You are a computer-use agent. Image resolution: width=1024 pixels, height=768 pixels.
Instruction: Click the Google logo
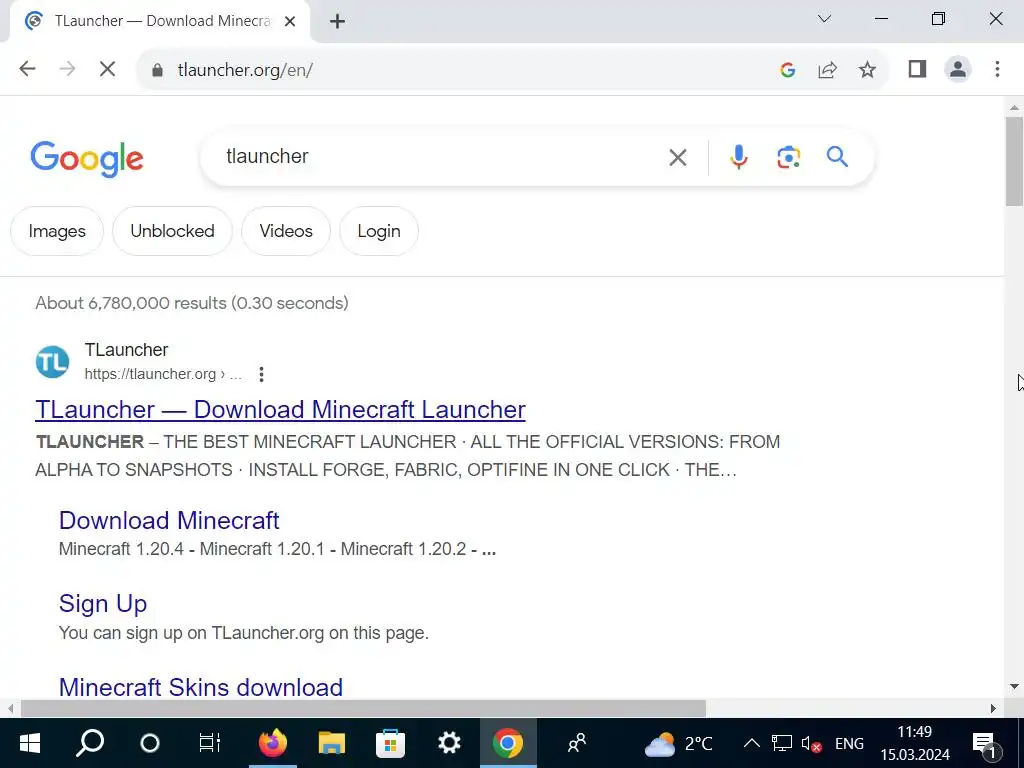[87, 158]
